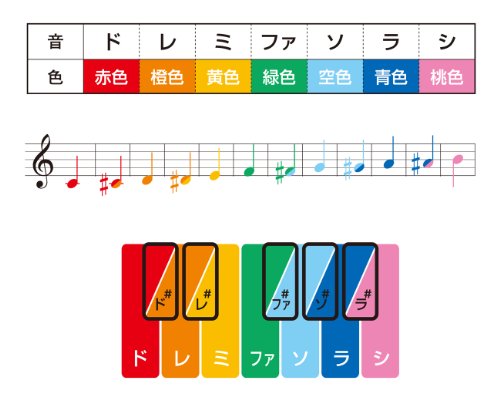Image resolution: width=500 pixels, height=400 pixels.
Task: Select the 緑色 green swatch cell
Action: point(279,77)
